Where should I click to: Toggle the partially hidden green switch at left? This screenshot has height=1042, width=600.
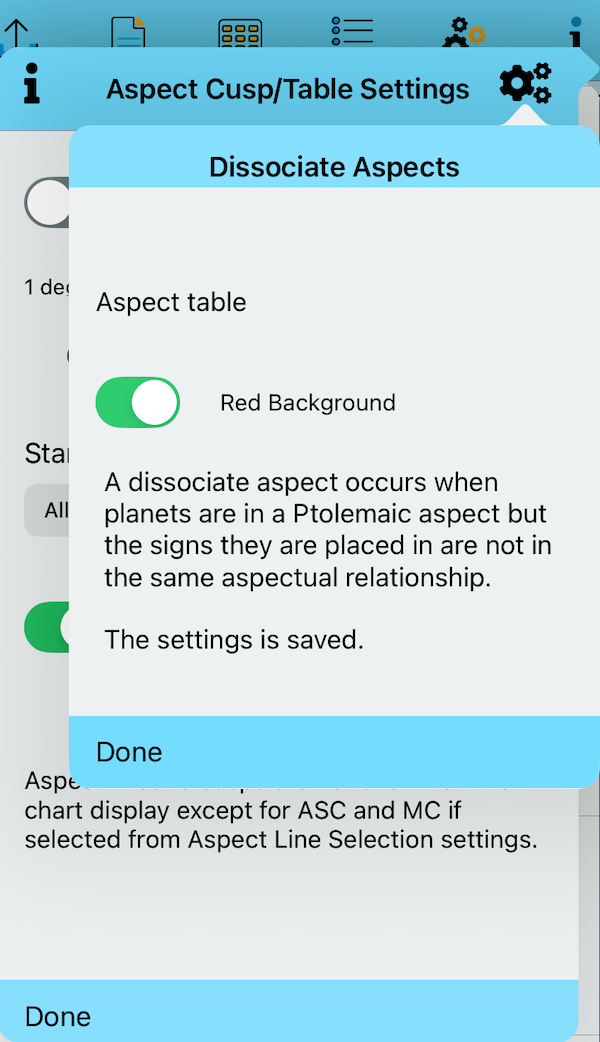(47, 627)
